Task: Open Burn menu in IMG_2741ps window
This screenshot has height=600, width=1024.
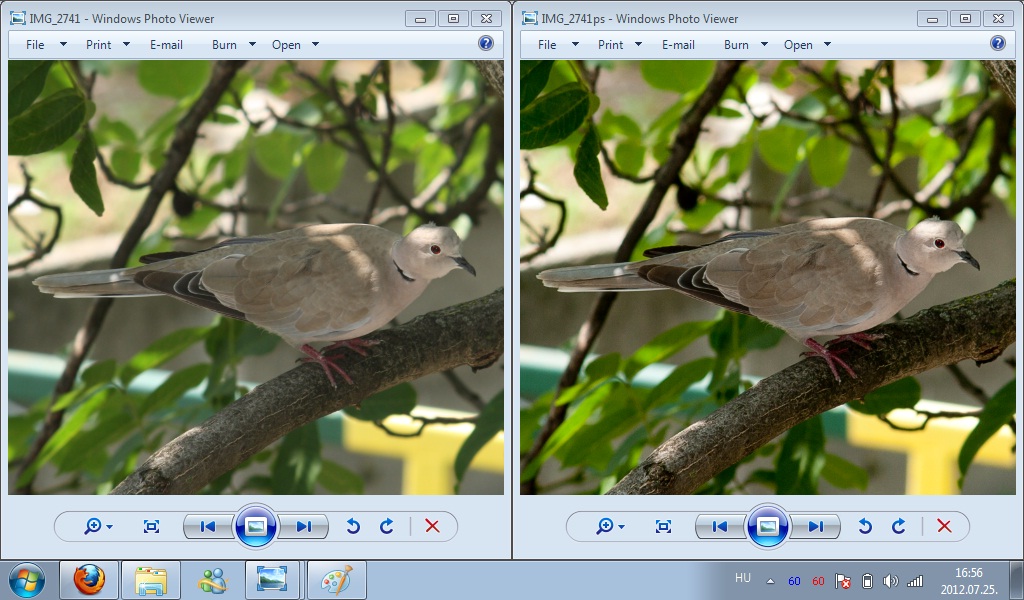Action: click(736, 44)
